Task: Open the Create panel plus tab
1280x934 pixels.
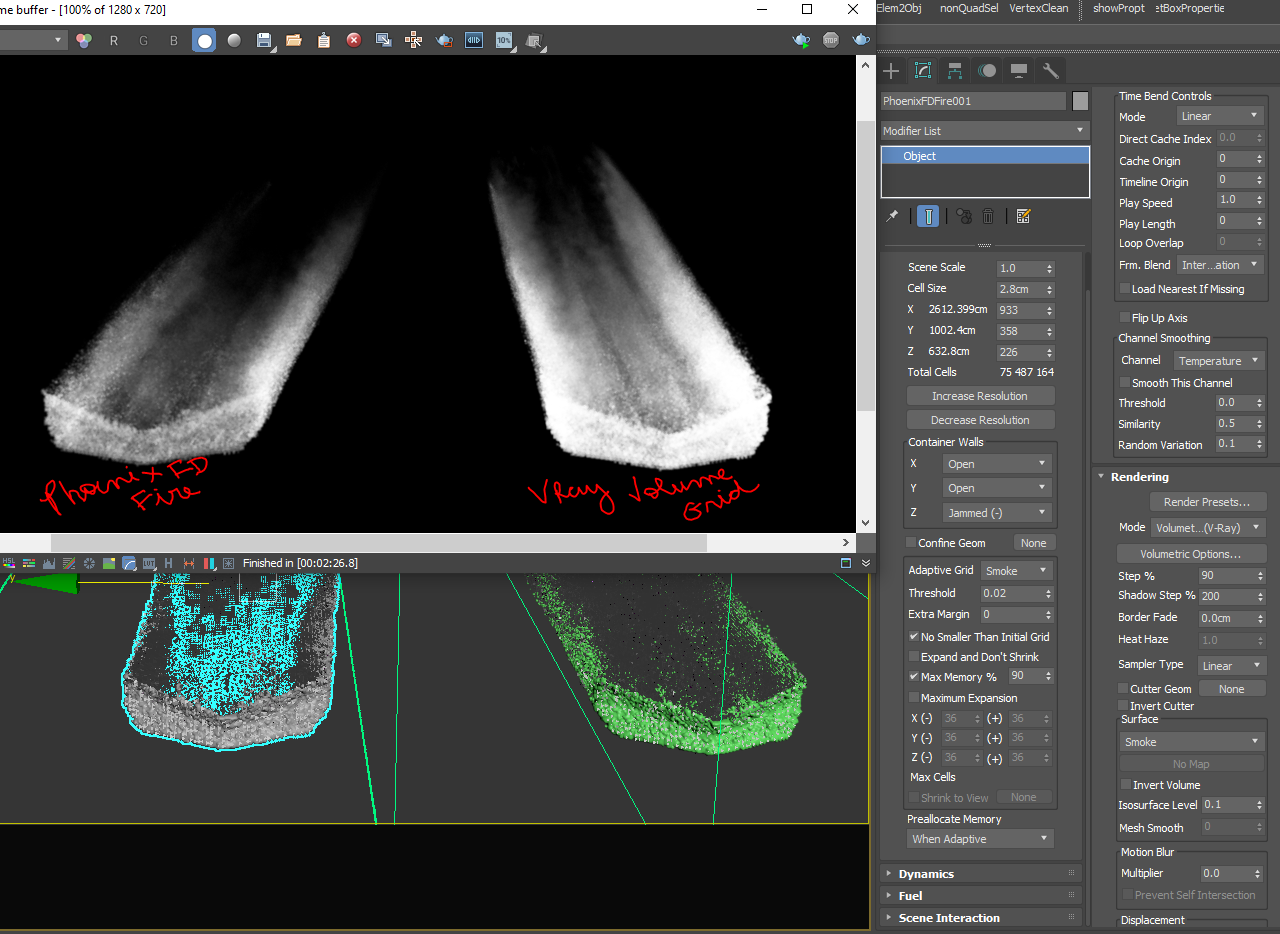Action: coord(891,70)
